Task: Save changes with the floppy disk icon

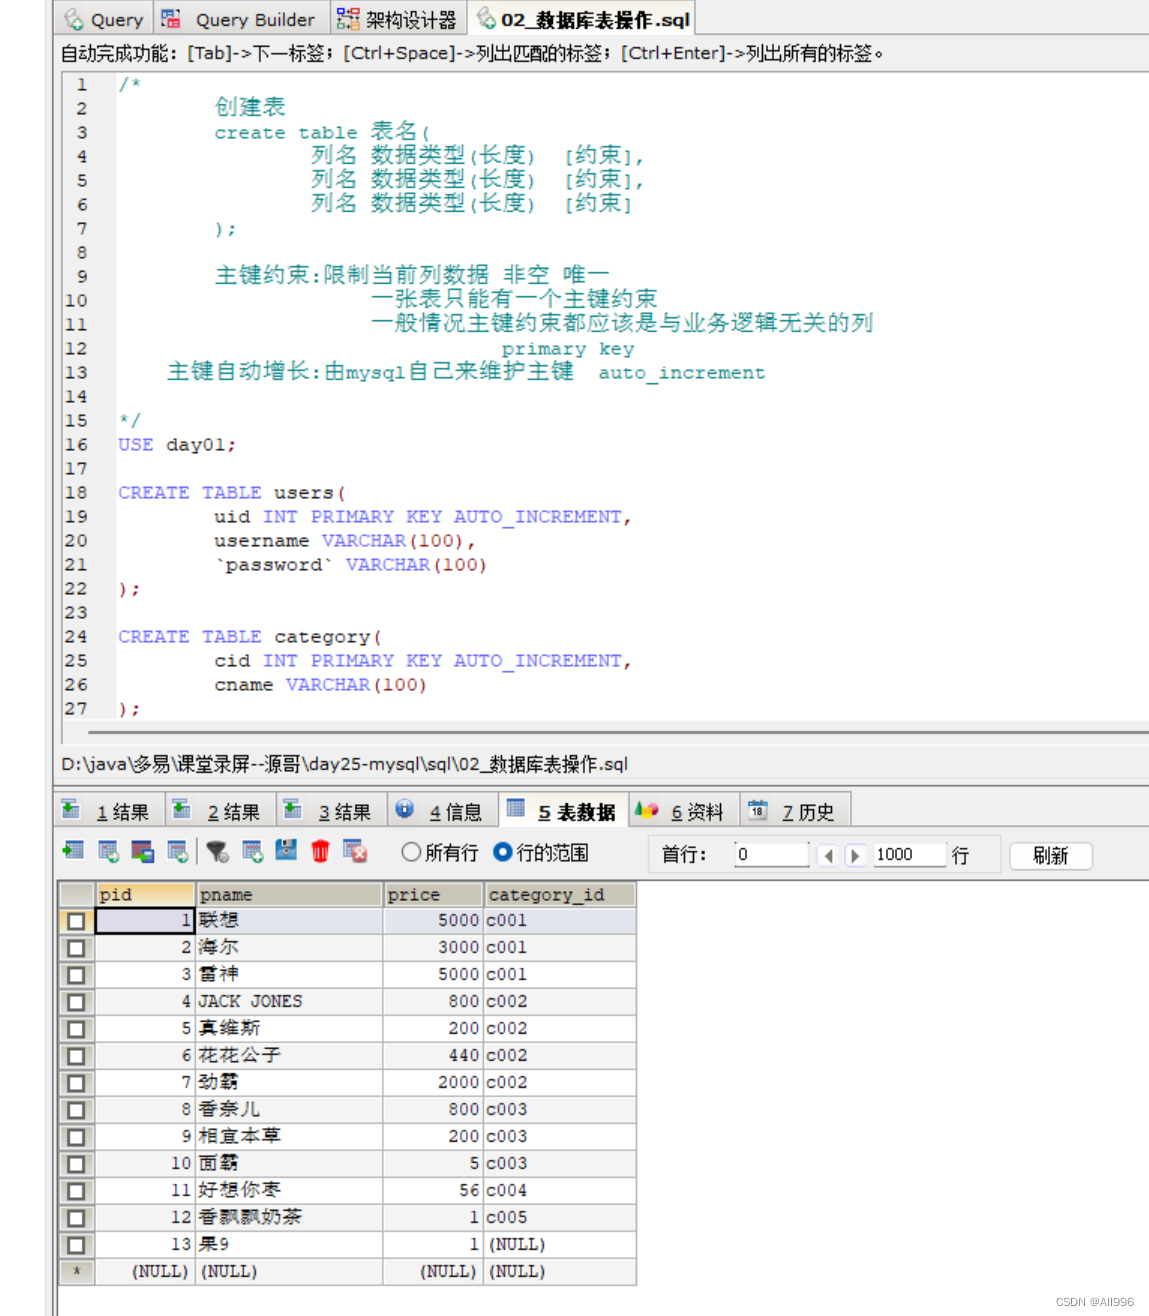Action: pyautogui.click(x=286, y=850)
